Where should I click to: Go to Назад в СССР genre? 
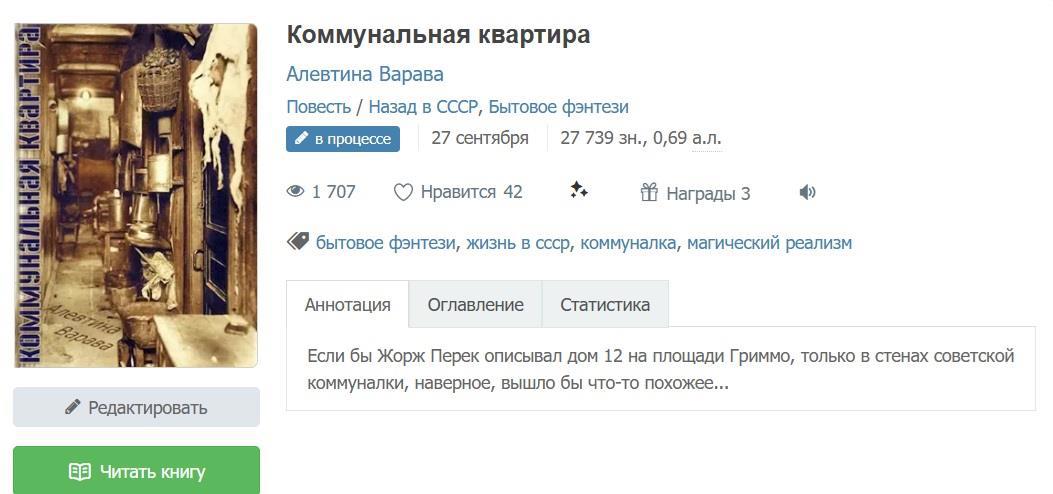click(423, 107)
